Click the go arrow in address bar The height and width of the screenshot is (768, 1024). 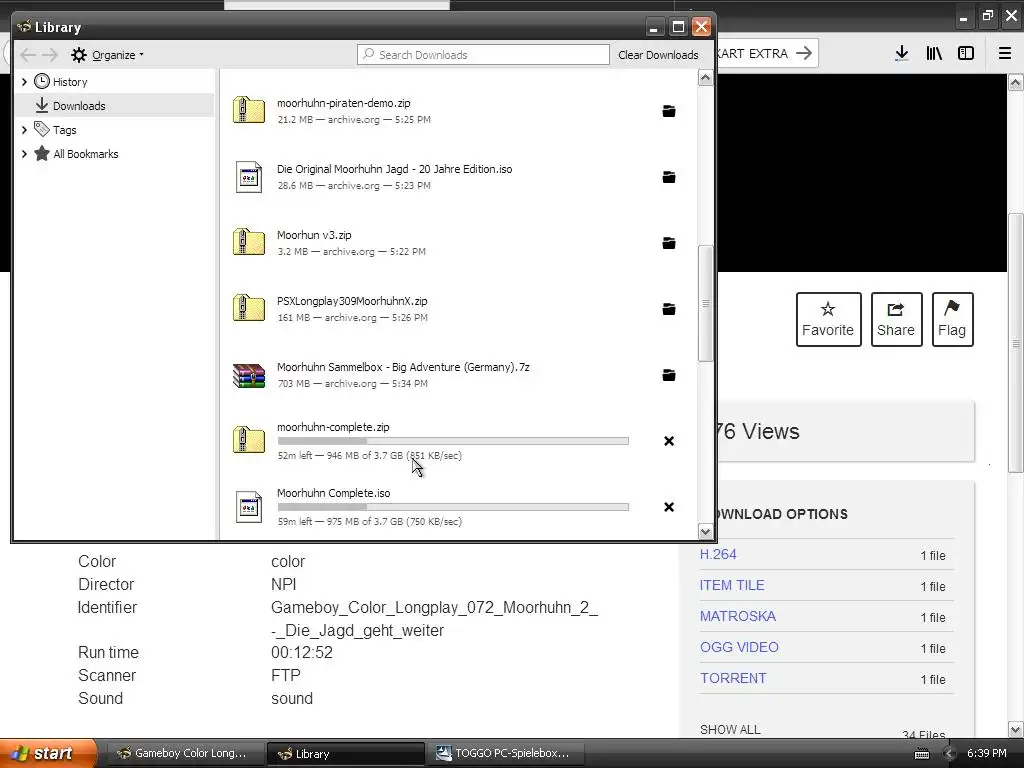(x=804, y=53)
